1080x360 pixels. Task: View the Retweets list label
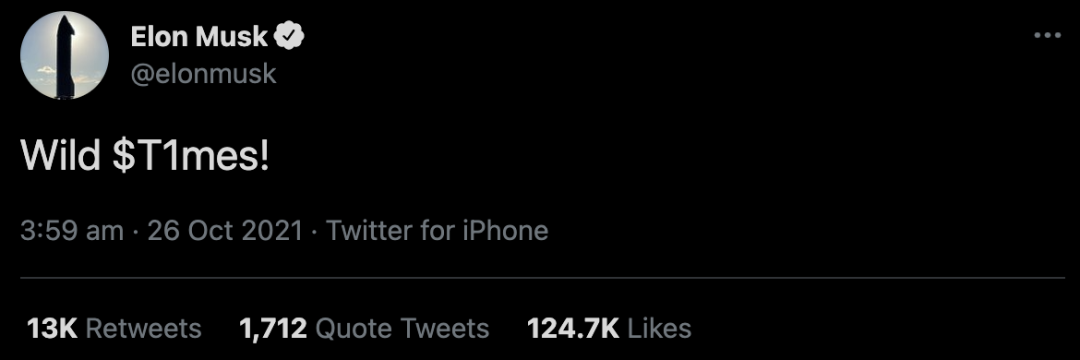tap(145, 328)
